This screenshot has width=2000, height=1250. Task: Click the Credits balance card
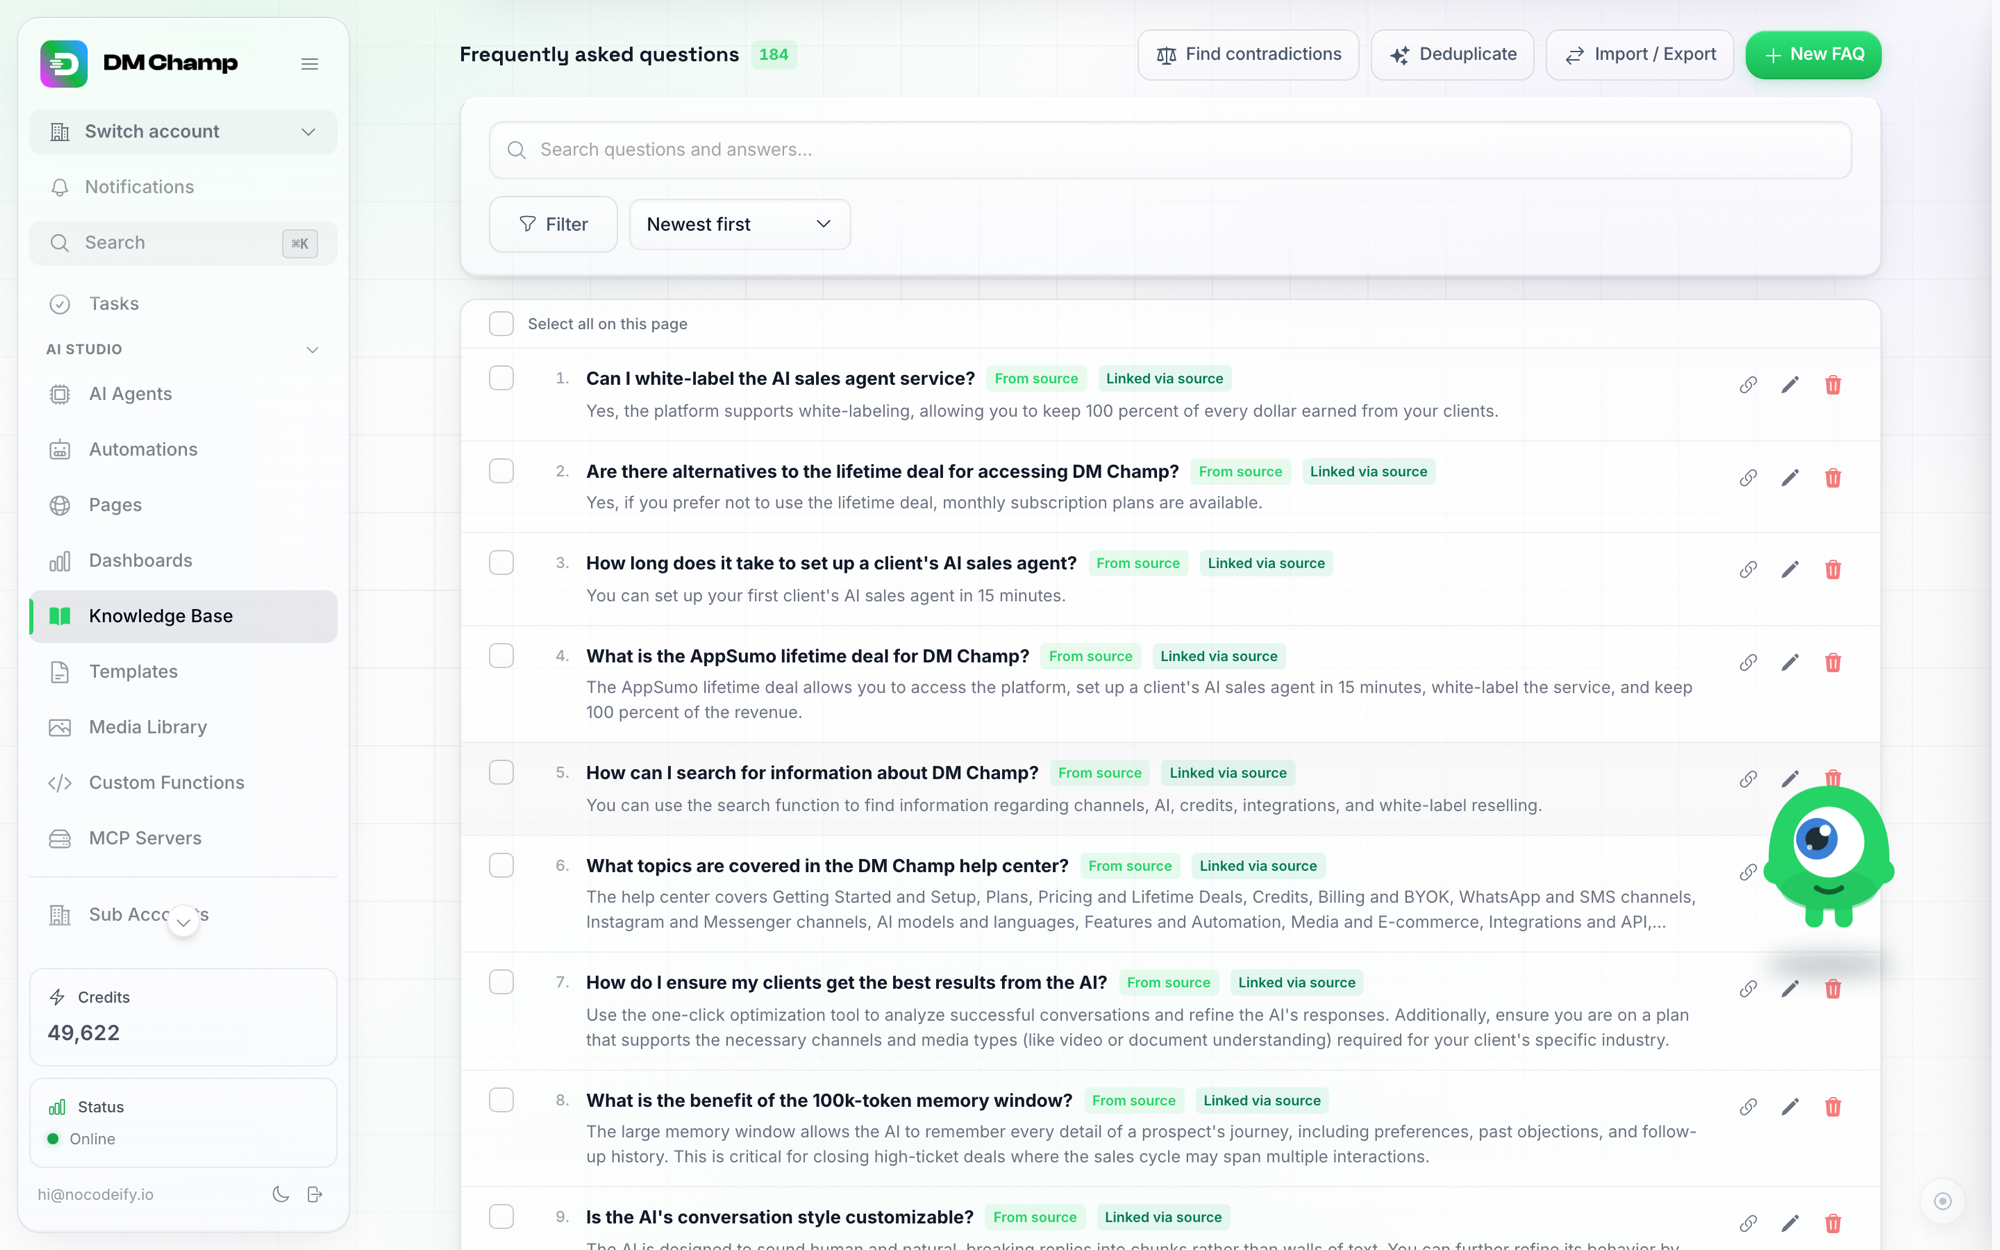point(183,1017)
